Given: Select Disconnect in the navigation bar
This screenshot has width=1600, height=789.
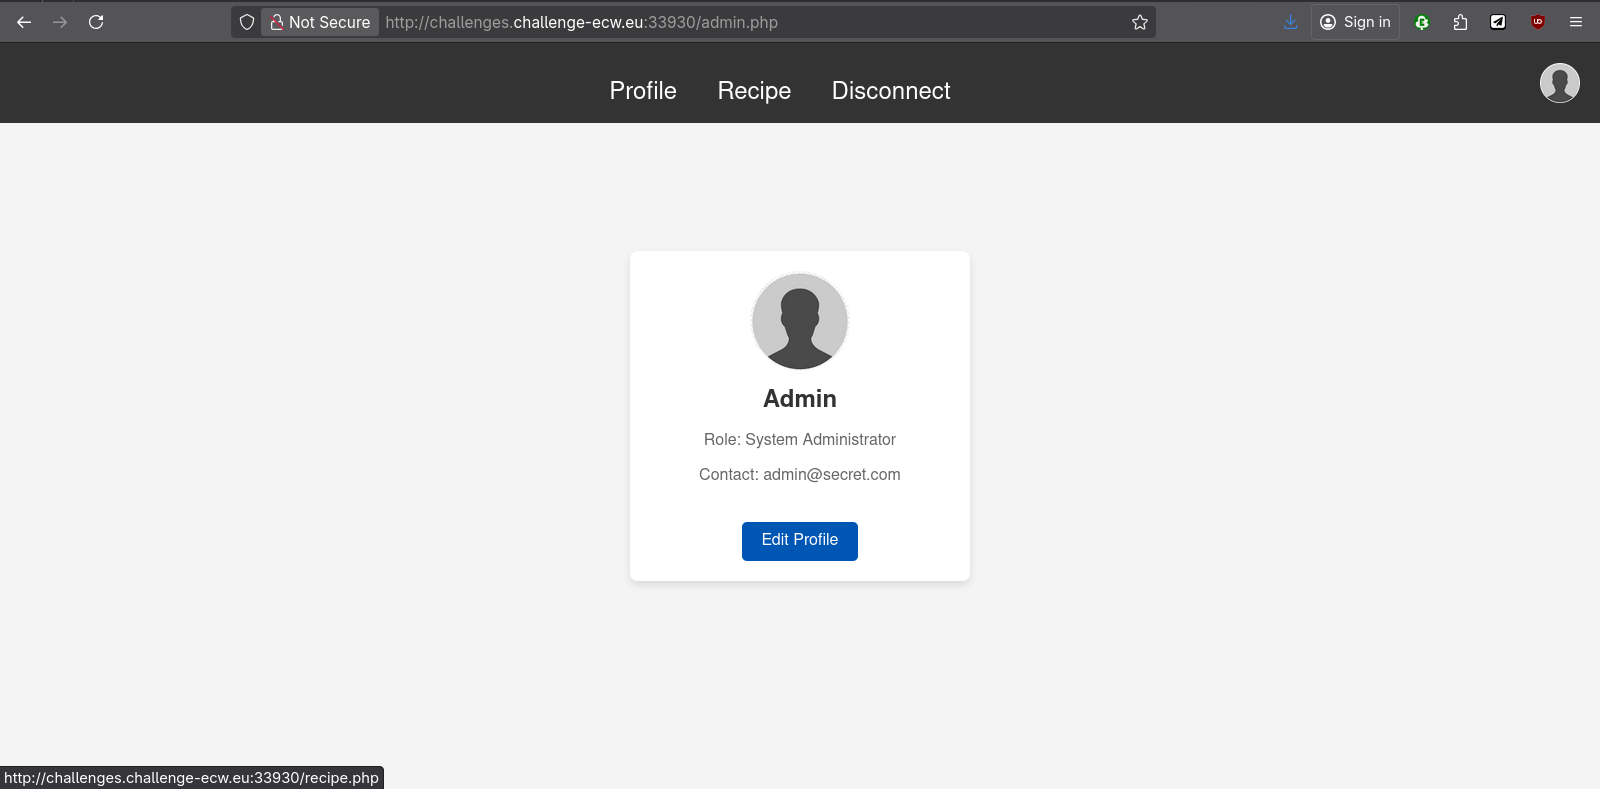Looking at the screenshot, I should pos(891,91).
